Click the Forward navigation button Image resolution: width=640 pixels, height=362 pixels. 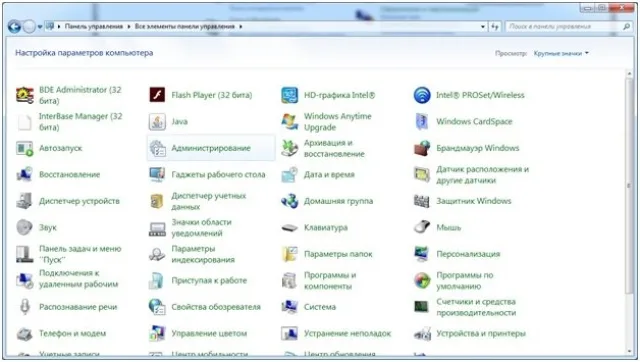29,27
